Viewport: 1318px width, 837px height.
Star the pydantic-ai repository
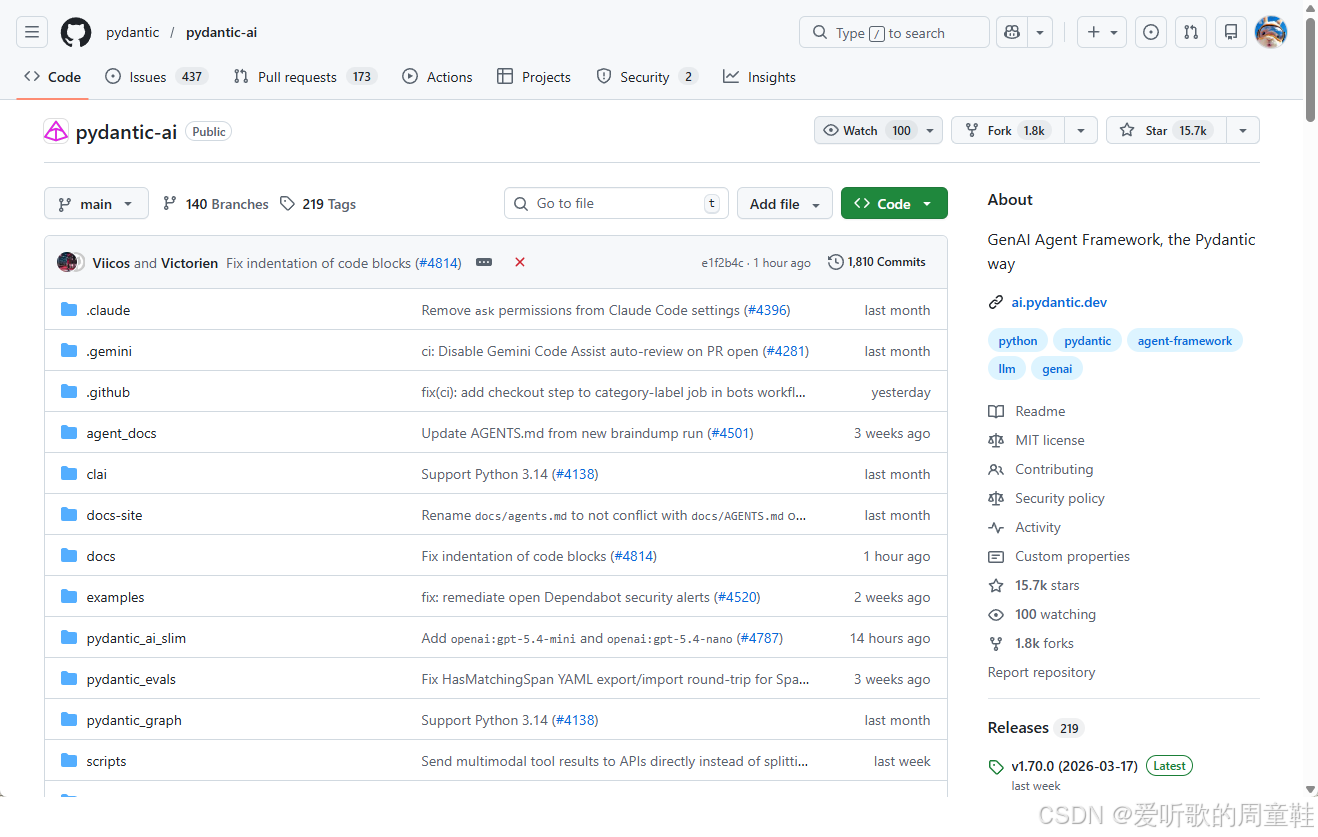pos(1166,130)
